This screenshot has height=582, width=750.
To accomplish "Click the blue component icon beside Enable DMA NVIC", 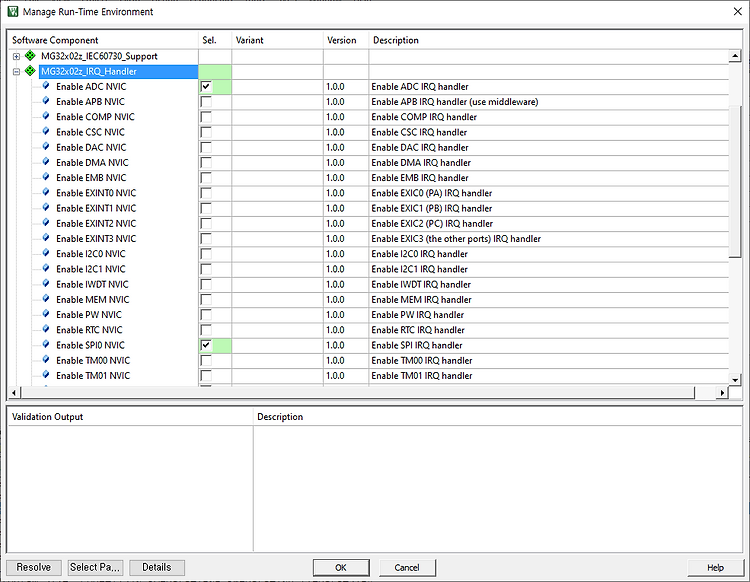I will [x=46, y=162].
